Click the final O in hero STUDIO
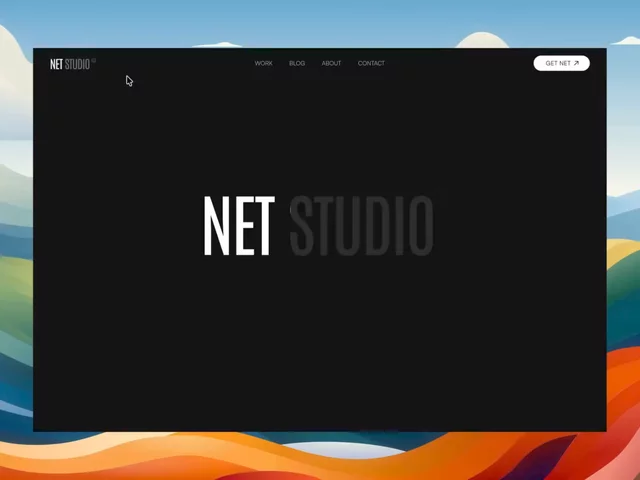Image resolution: width=640 pixels, height=480 pixels. 422,226
